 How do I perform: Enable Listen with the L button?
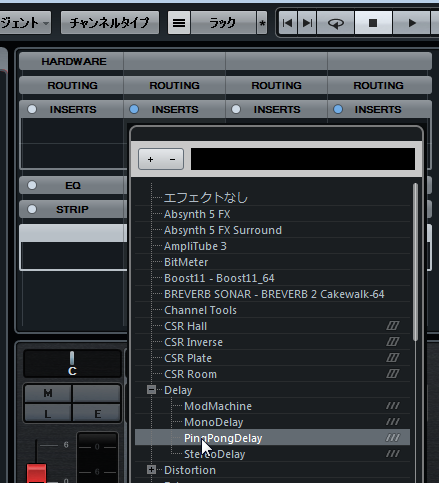(48, 414)
